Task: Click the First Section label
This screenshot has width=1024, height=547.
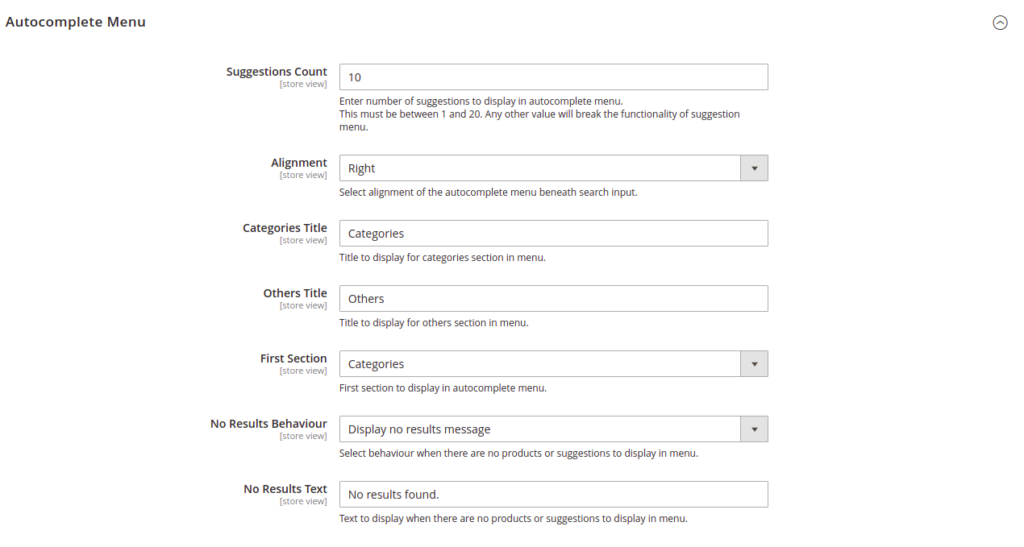Action: coord(293,358)
